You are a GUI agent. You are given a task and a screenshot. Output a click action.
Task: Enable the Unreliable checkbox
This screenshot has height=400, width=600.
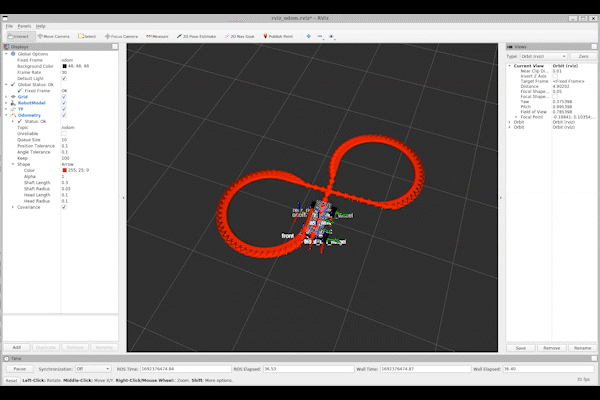coord(64,134)
